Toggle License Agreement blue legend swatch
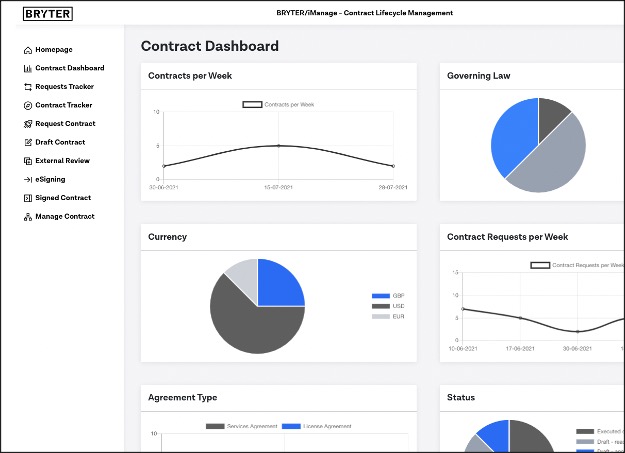This screenshot has height=453, width=625. click(291, 426)
